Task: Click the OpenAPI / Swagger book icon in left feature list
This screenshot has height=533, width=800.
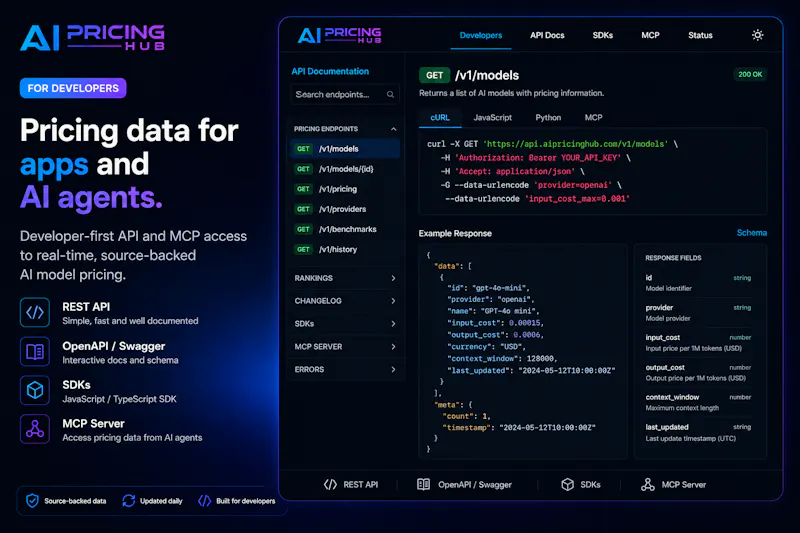Action: pyautogui.click(x=35, y=351)
